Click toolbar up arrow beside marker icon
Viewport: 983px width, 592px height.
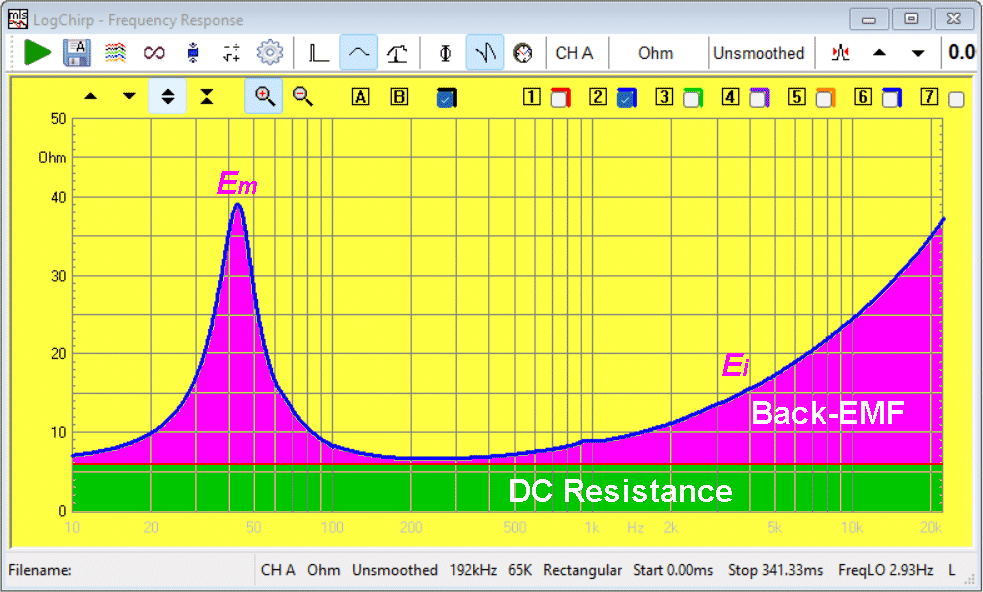pos(880,53)
